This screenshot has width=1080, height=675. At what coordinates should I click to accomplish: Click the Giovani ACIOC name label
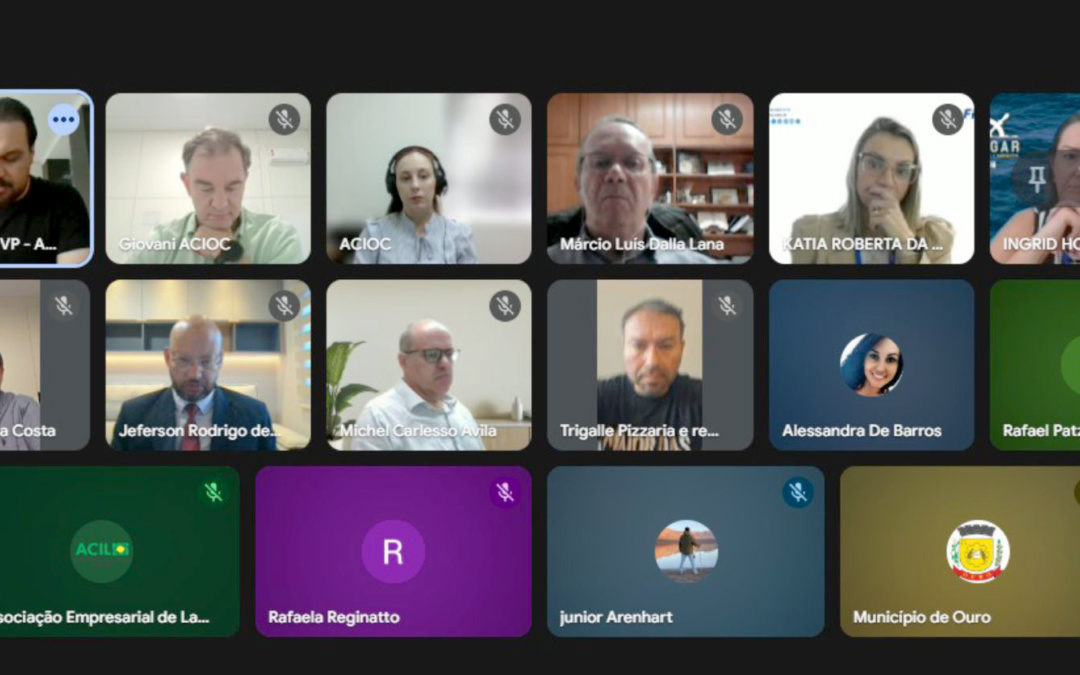click(x=175, y=244)
